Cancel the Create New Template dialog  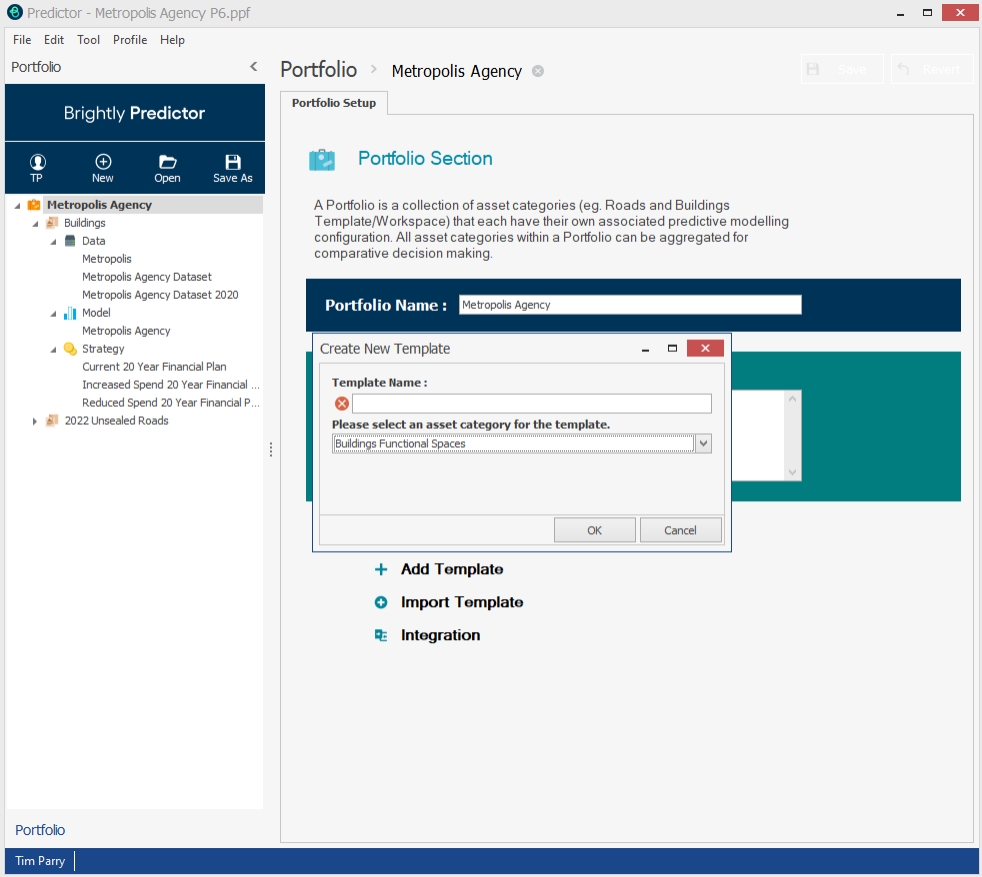[x=680, y=530]
